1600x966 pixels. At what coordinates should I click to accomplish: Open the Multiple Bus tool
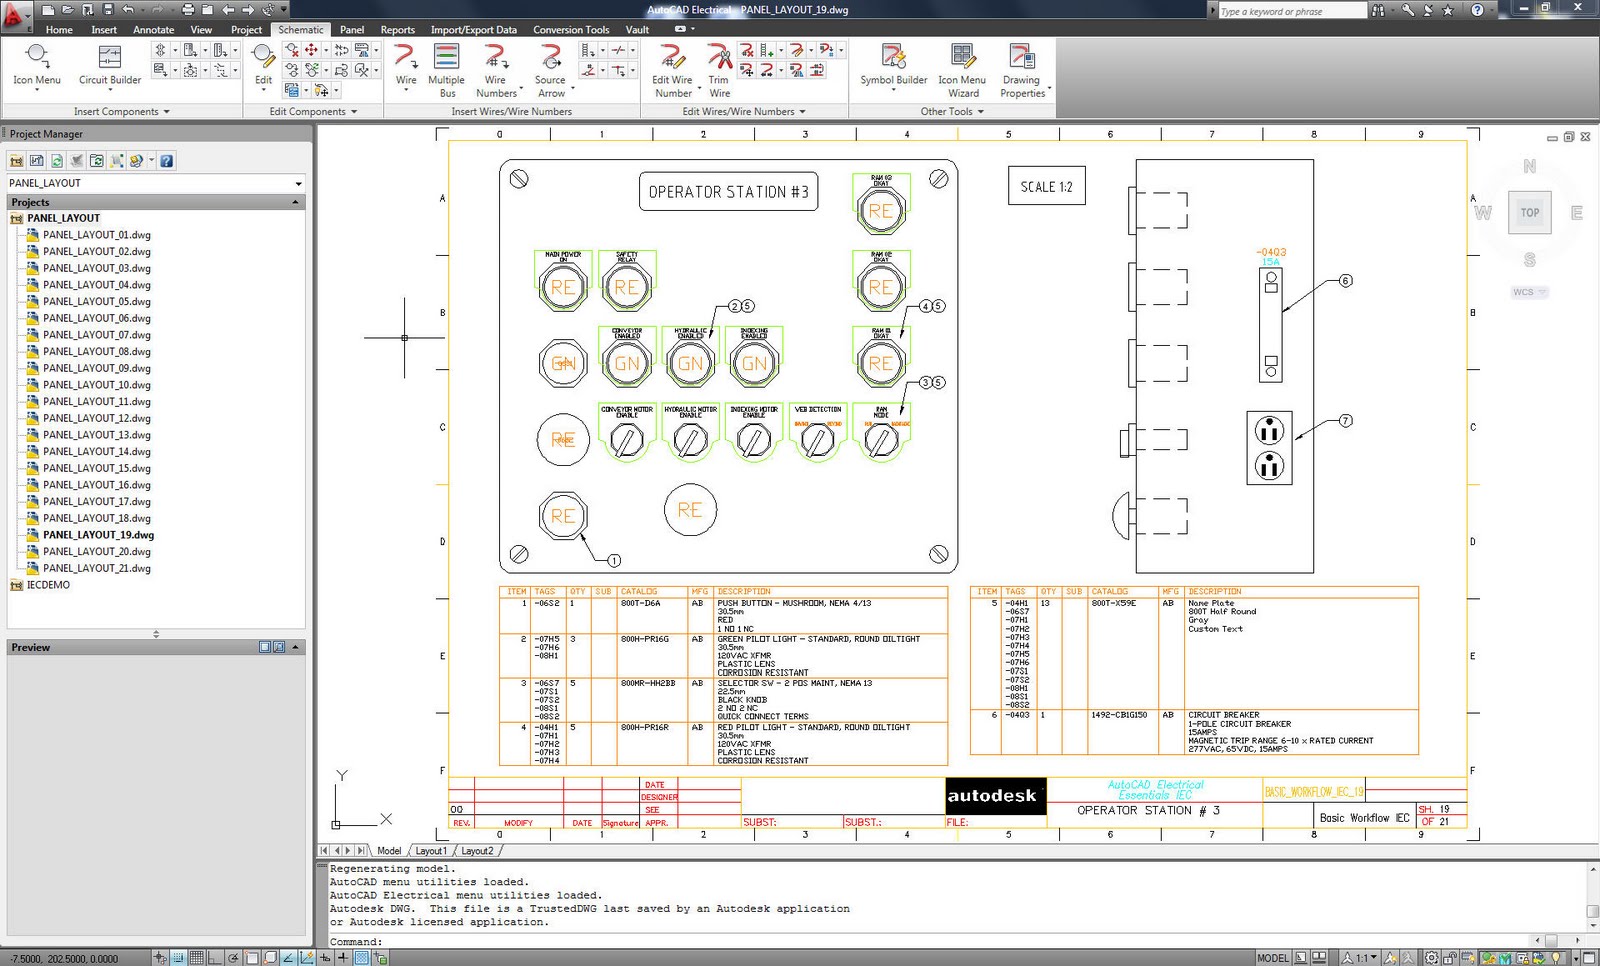click(x=446, y=67)
